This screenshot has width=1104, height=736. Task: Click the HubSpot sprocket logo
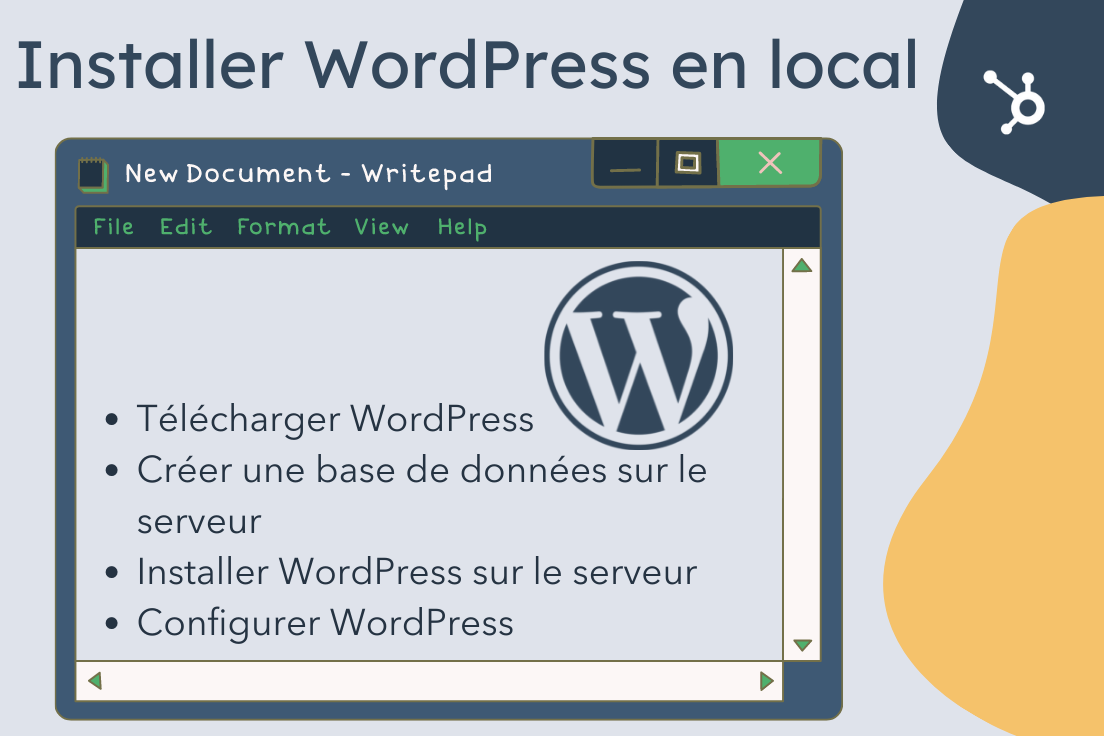tap(1015, 102)
